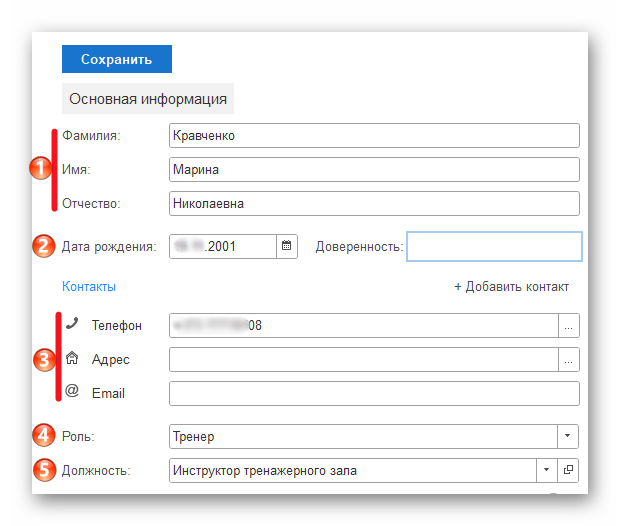Viewport: 620px width, 526px height.
Task: Select the Основная информация tab
Action: 148,99
